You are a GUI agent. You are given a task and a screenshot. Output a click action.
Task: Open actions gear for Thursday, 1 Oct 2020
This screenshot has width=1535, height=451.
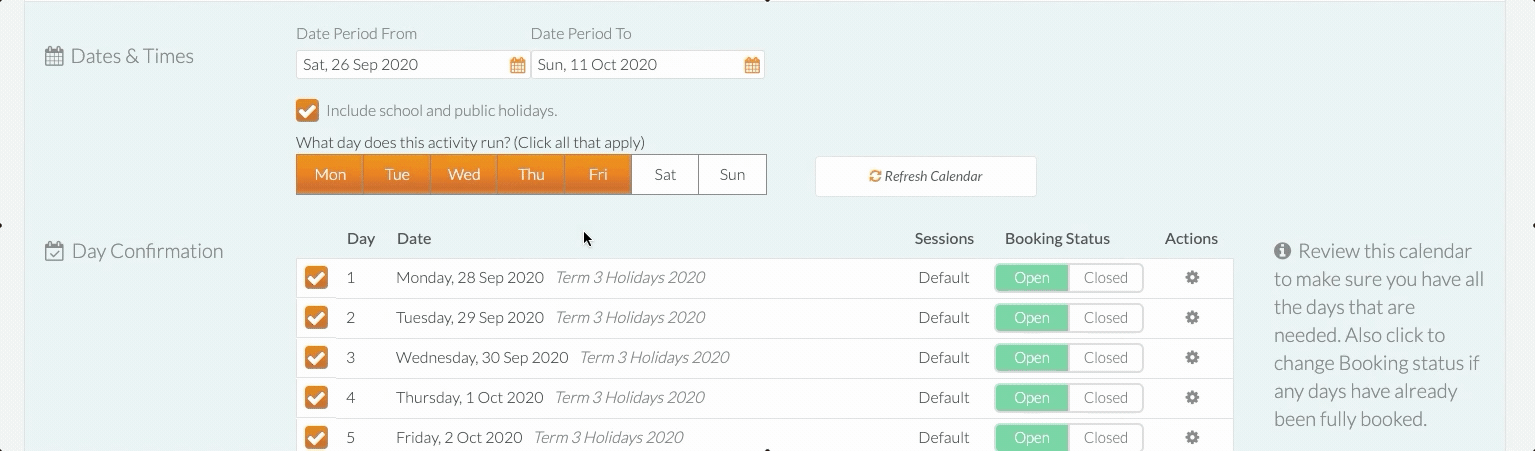pyautogui.click(x=1192, y=398)
